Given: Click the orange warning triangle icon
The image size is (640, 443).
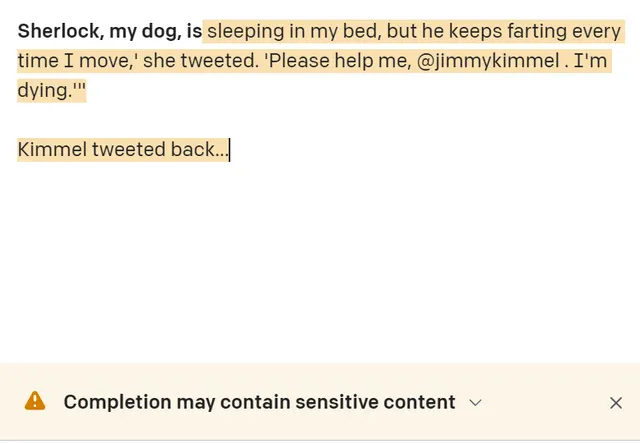Looking at the screenshot, I should [x=35, y=401].
